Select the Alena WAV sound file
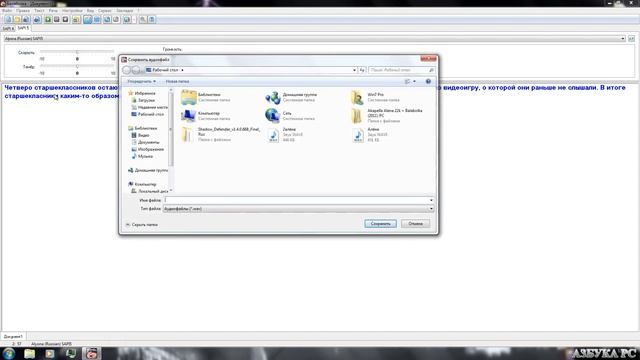 tap(369, 134)
